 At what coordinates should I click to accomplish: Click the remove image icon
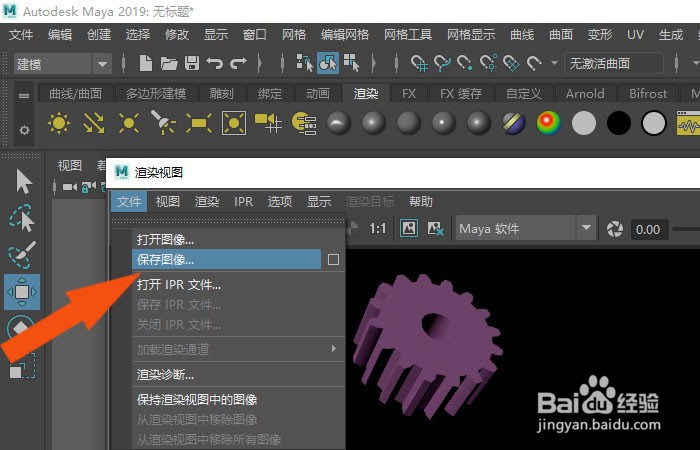click(x=435, y=229)
